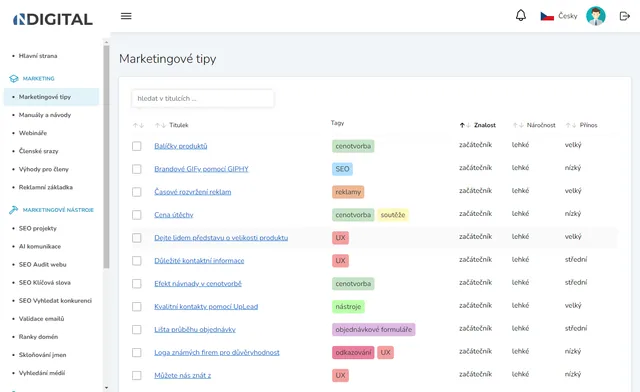The height and width of the screenshot is (392, 640).
Task: Check the Efekt návnady v cenotvorbě checkbox
Action: coord(137,283)
